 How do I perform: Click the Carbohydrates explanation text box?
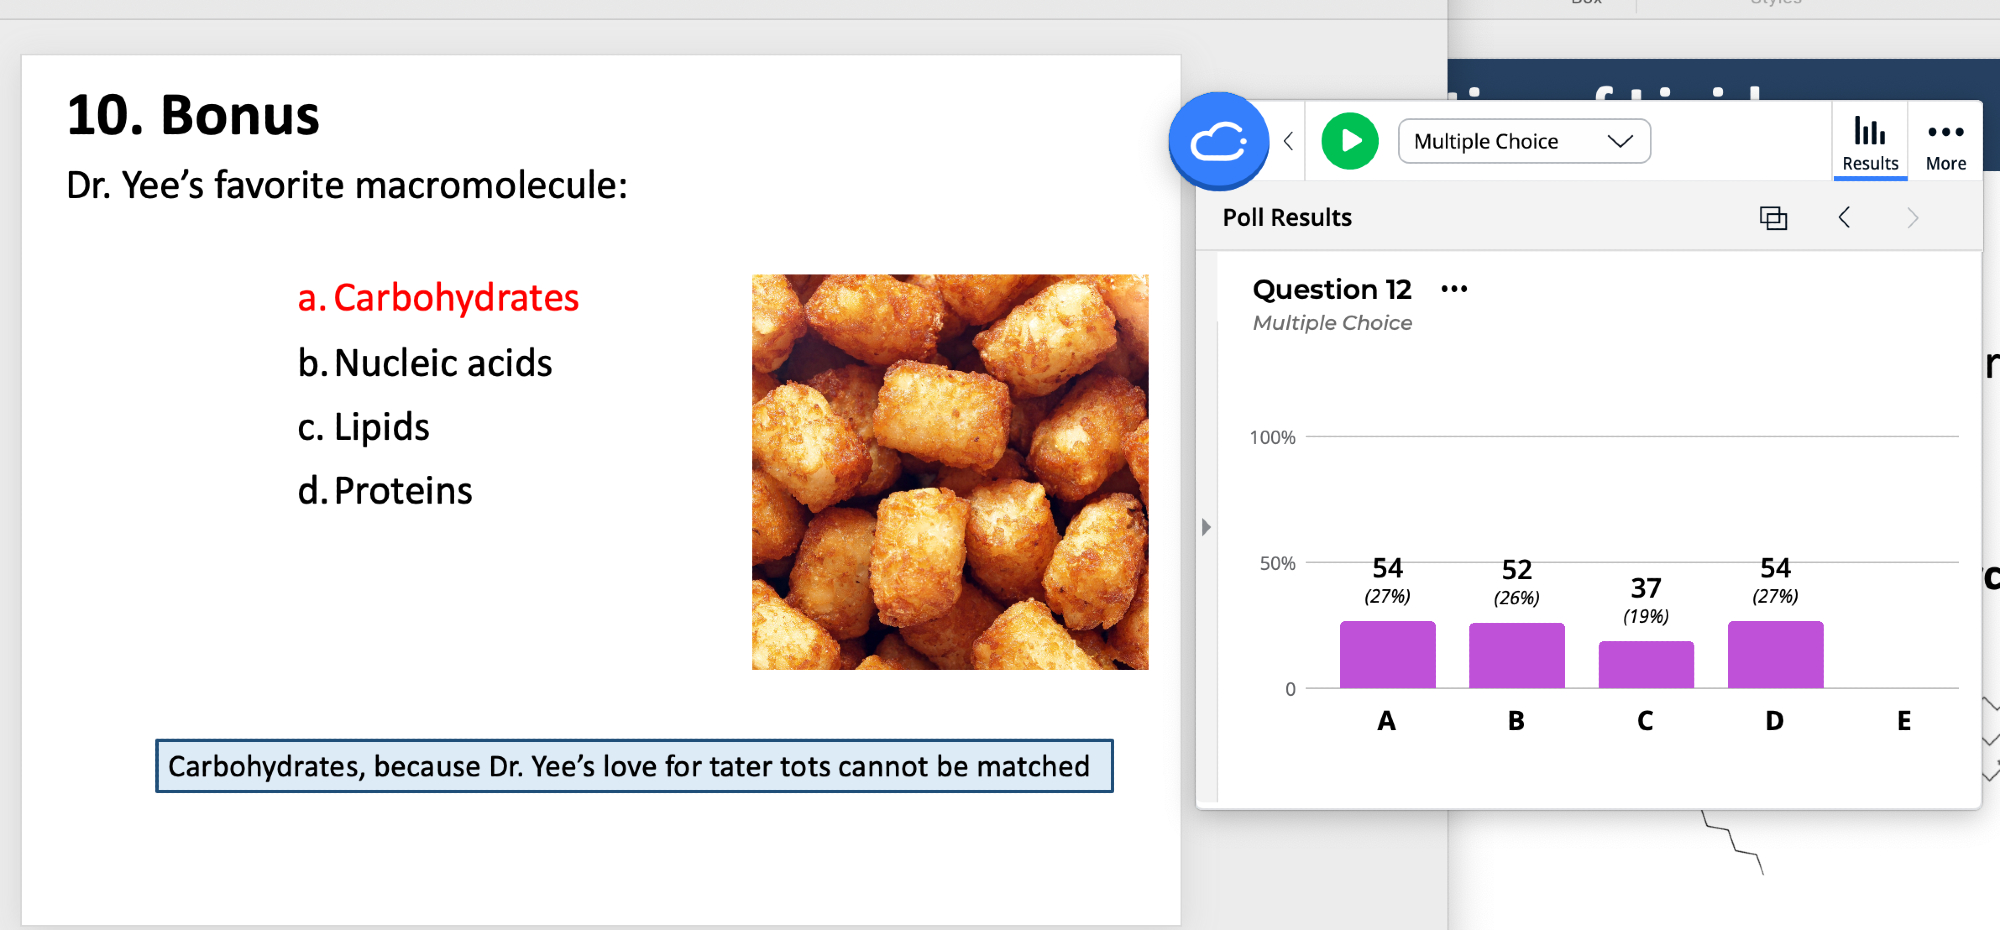coord(634,766)
